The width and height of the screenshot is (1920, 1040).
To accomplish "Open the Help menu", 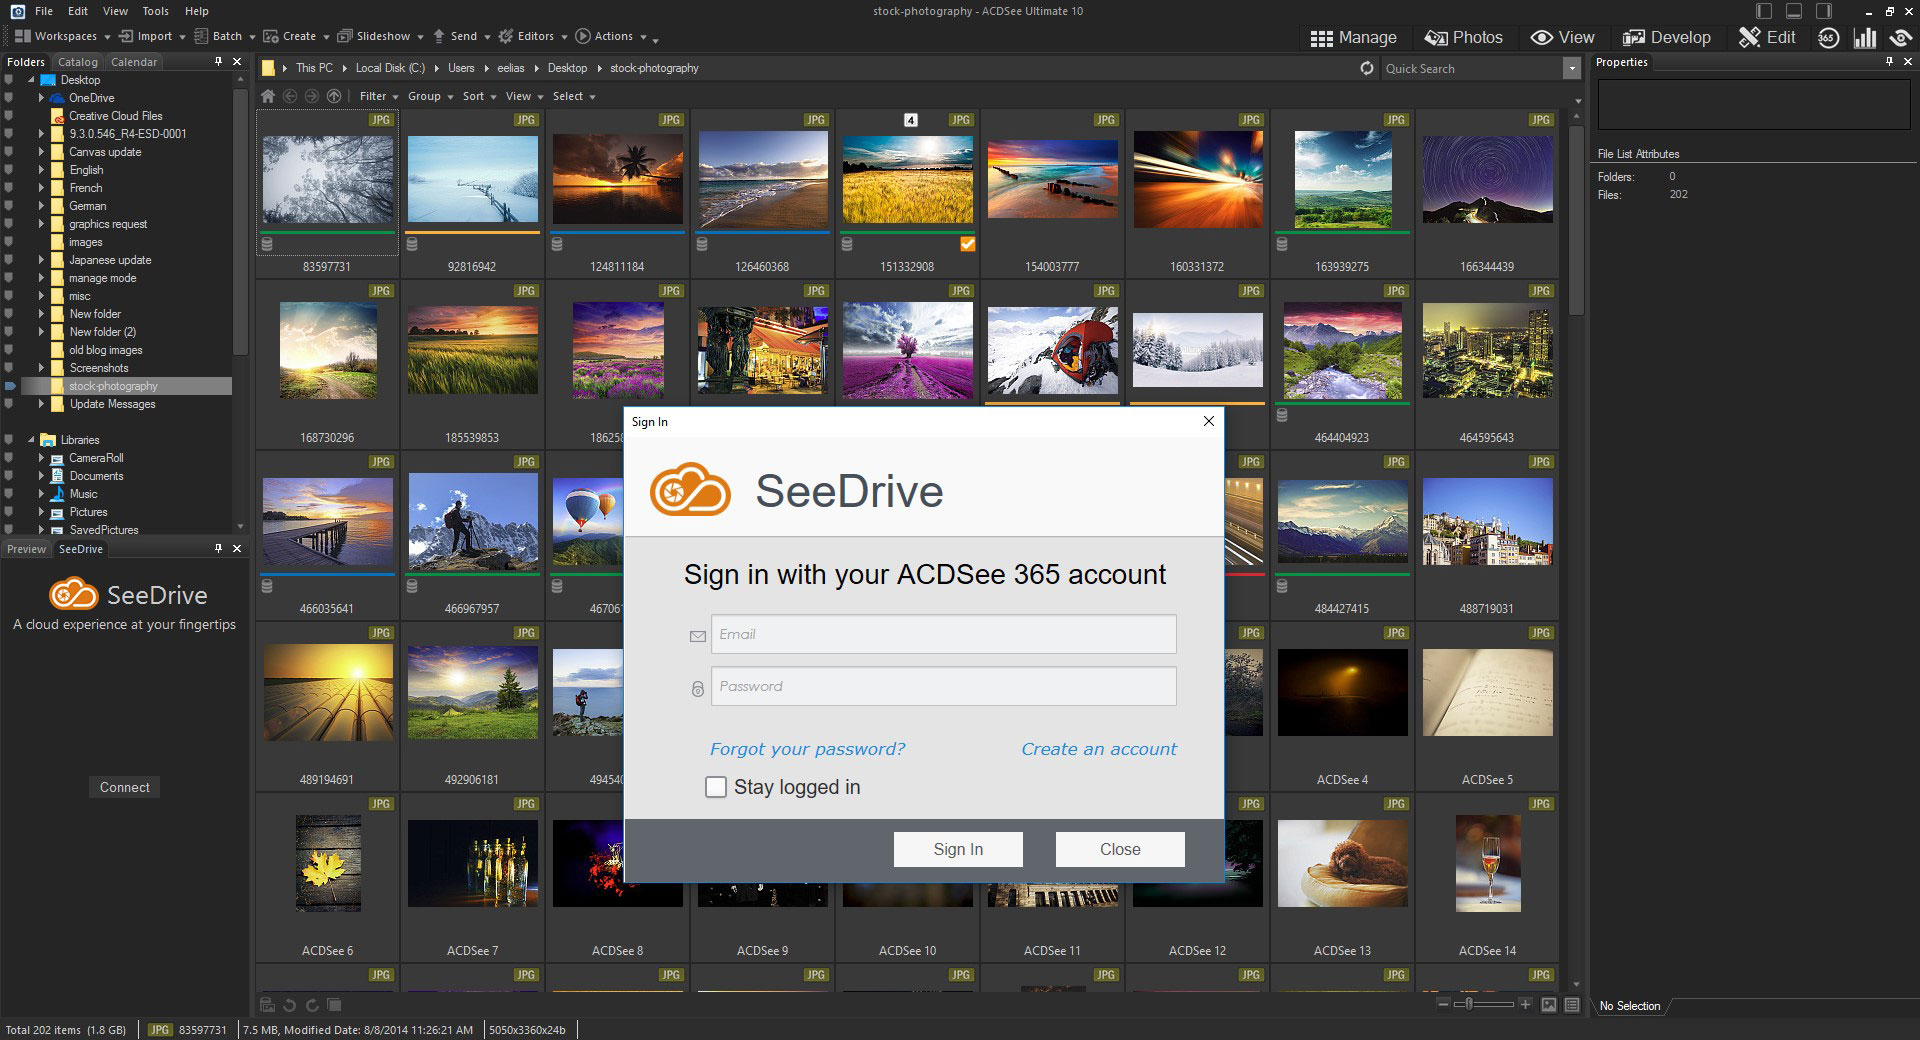I will tap(197, 11).
